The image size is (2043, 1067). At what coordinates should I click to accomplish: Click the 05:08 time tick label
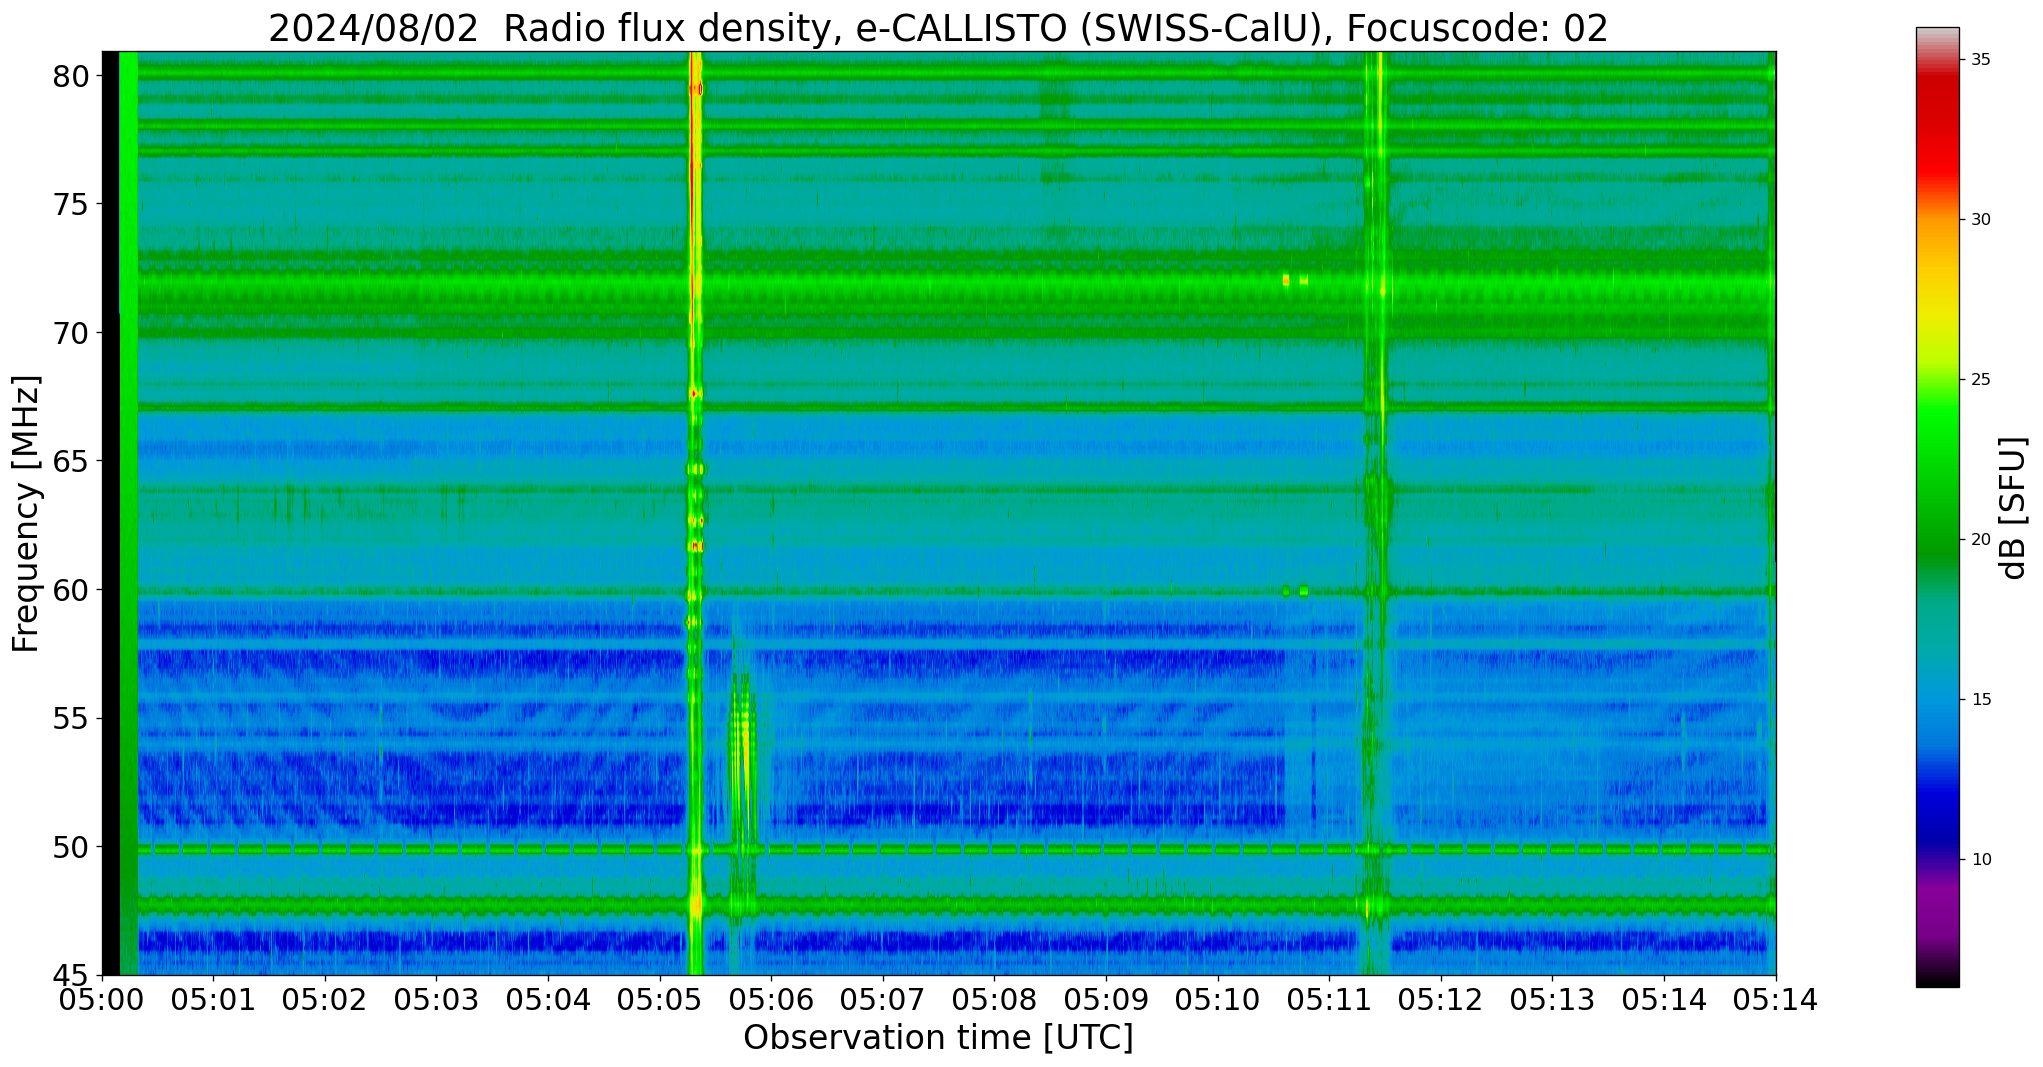(995, 999)
